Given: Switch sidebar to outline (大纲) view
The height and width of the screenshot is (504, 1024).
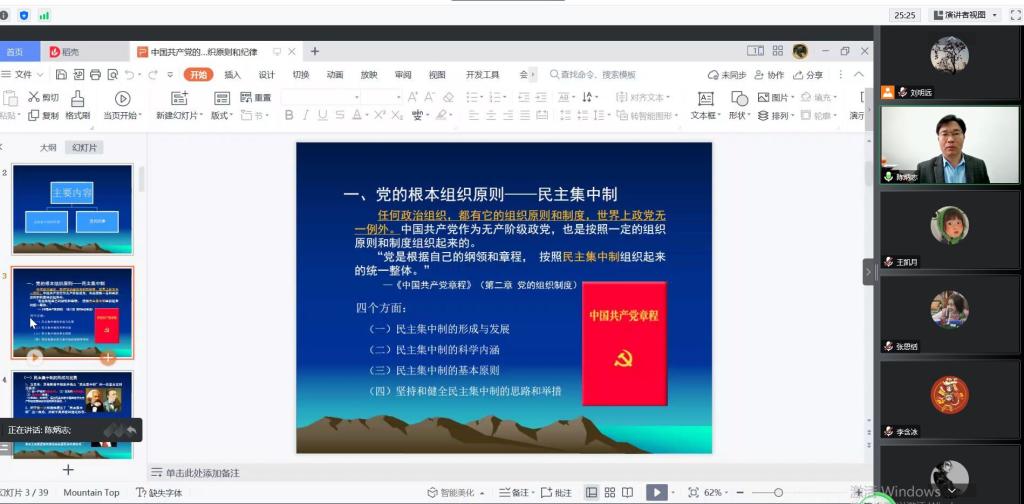Looking at the screenshot, I should [48, 147].
